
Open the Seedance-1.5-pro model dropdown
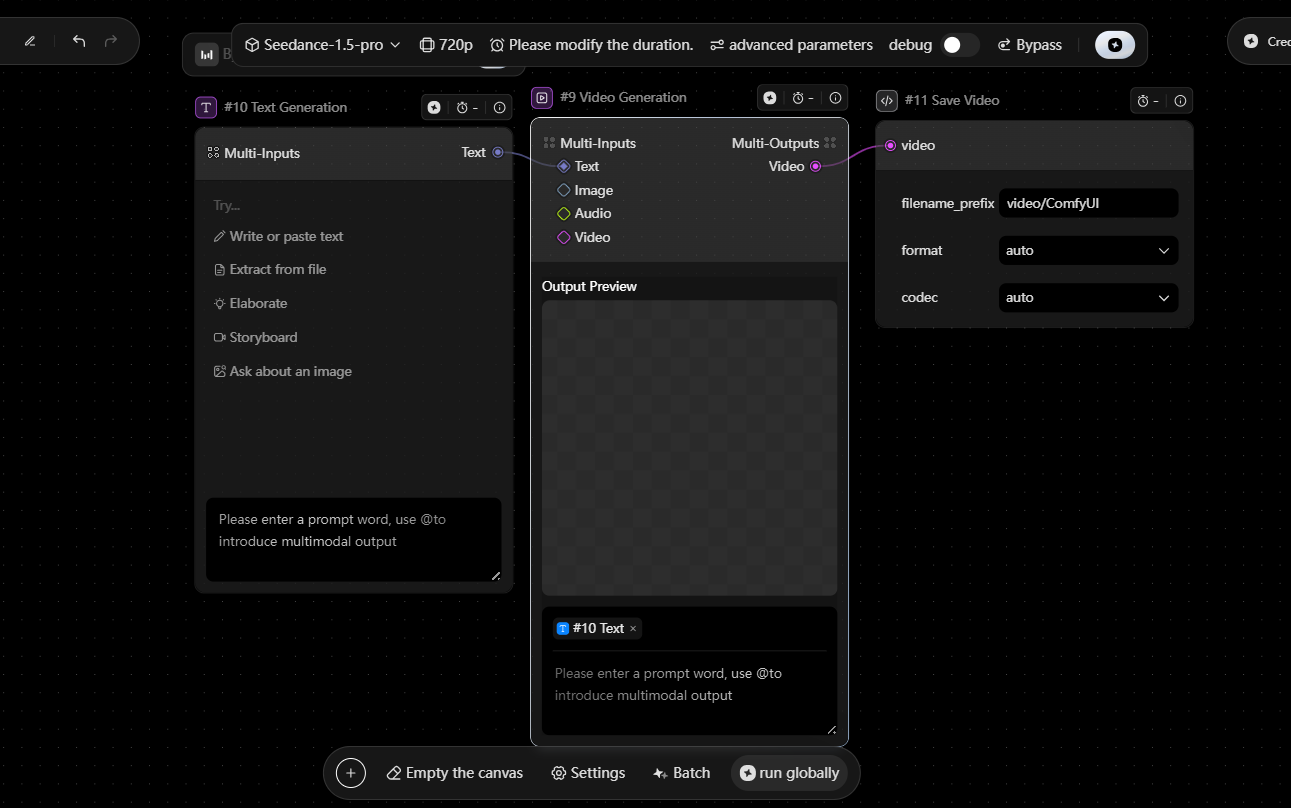tap(322, 45)
